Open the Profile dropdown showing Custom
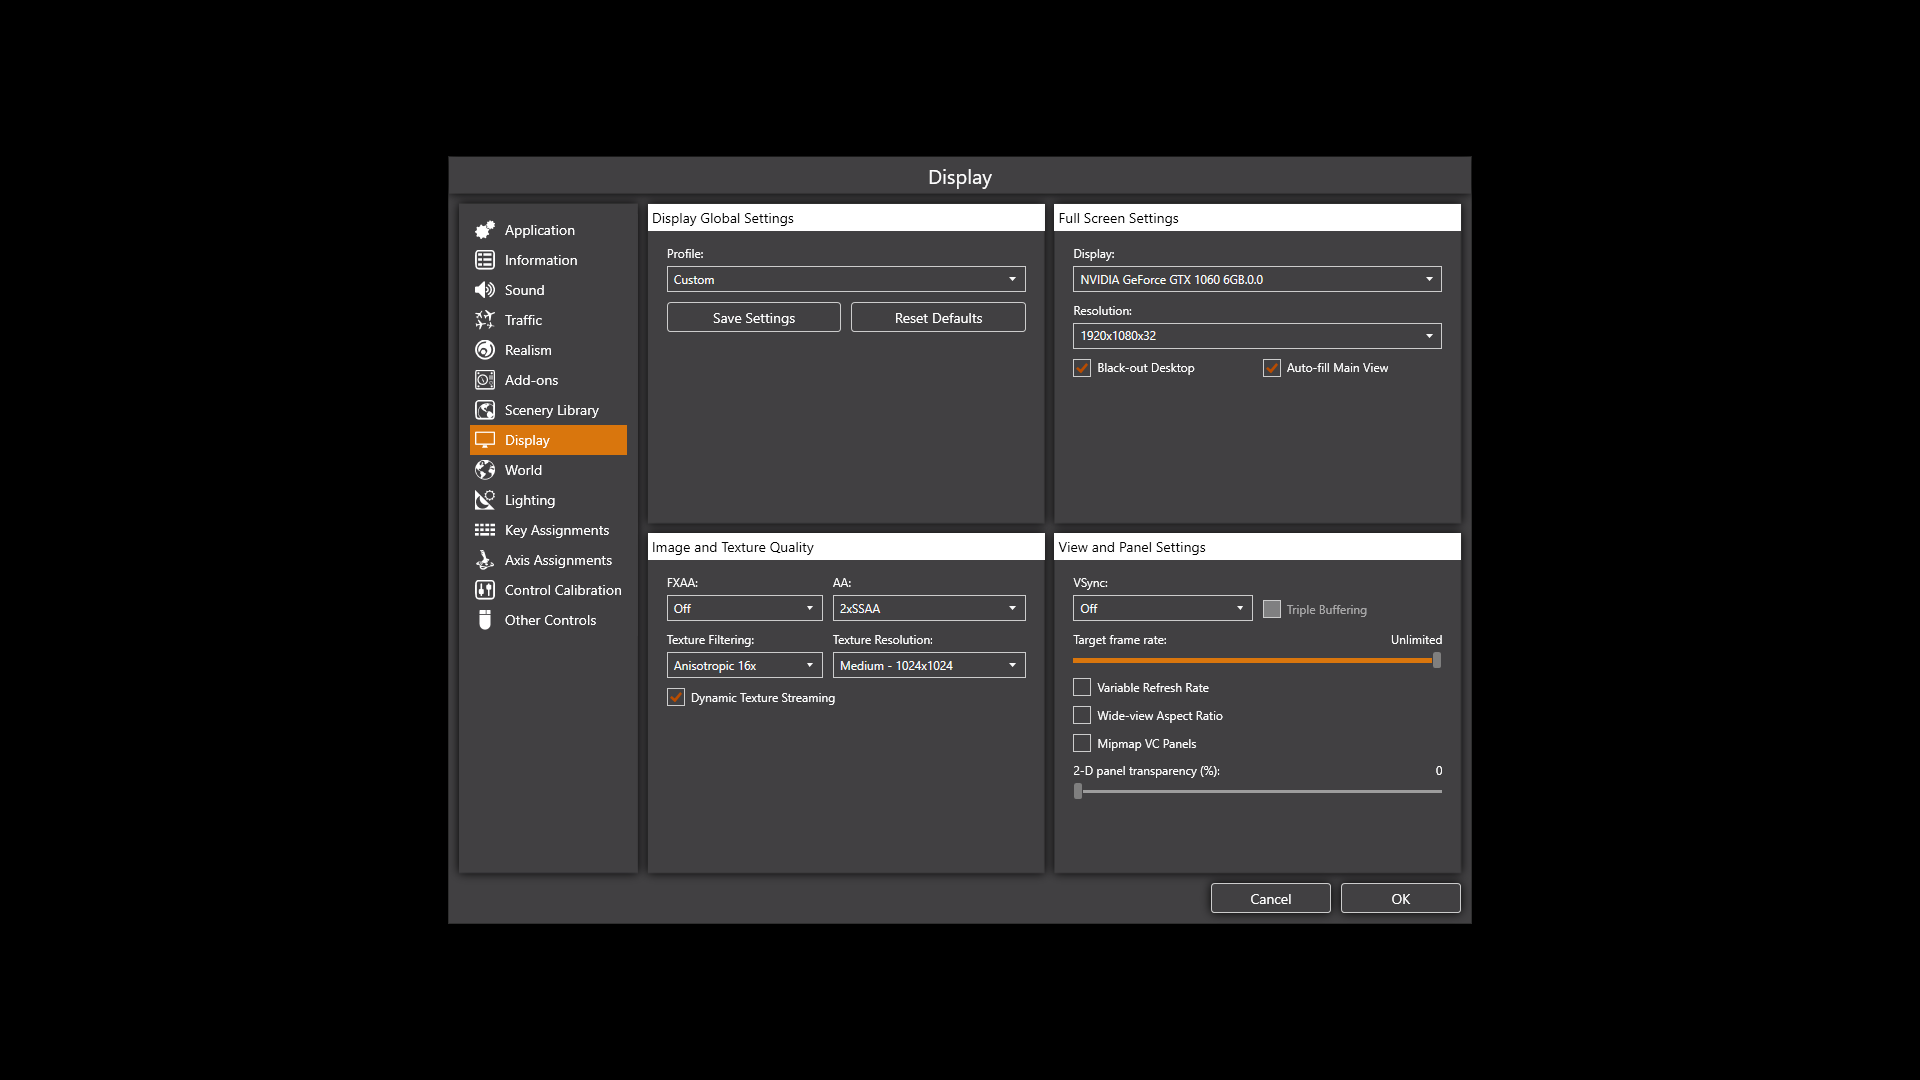The width and height of the screenshot is (1920, 1080). (x=846, y=279)
